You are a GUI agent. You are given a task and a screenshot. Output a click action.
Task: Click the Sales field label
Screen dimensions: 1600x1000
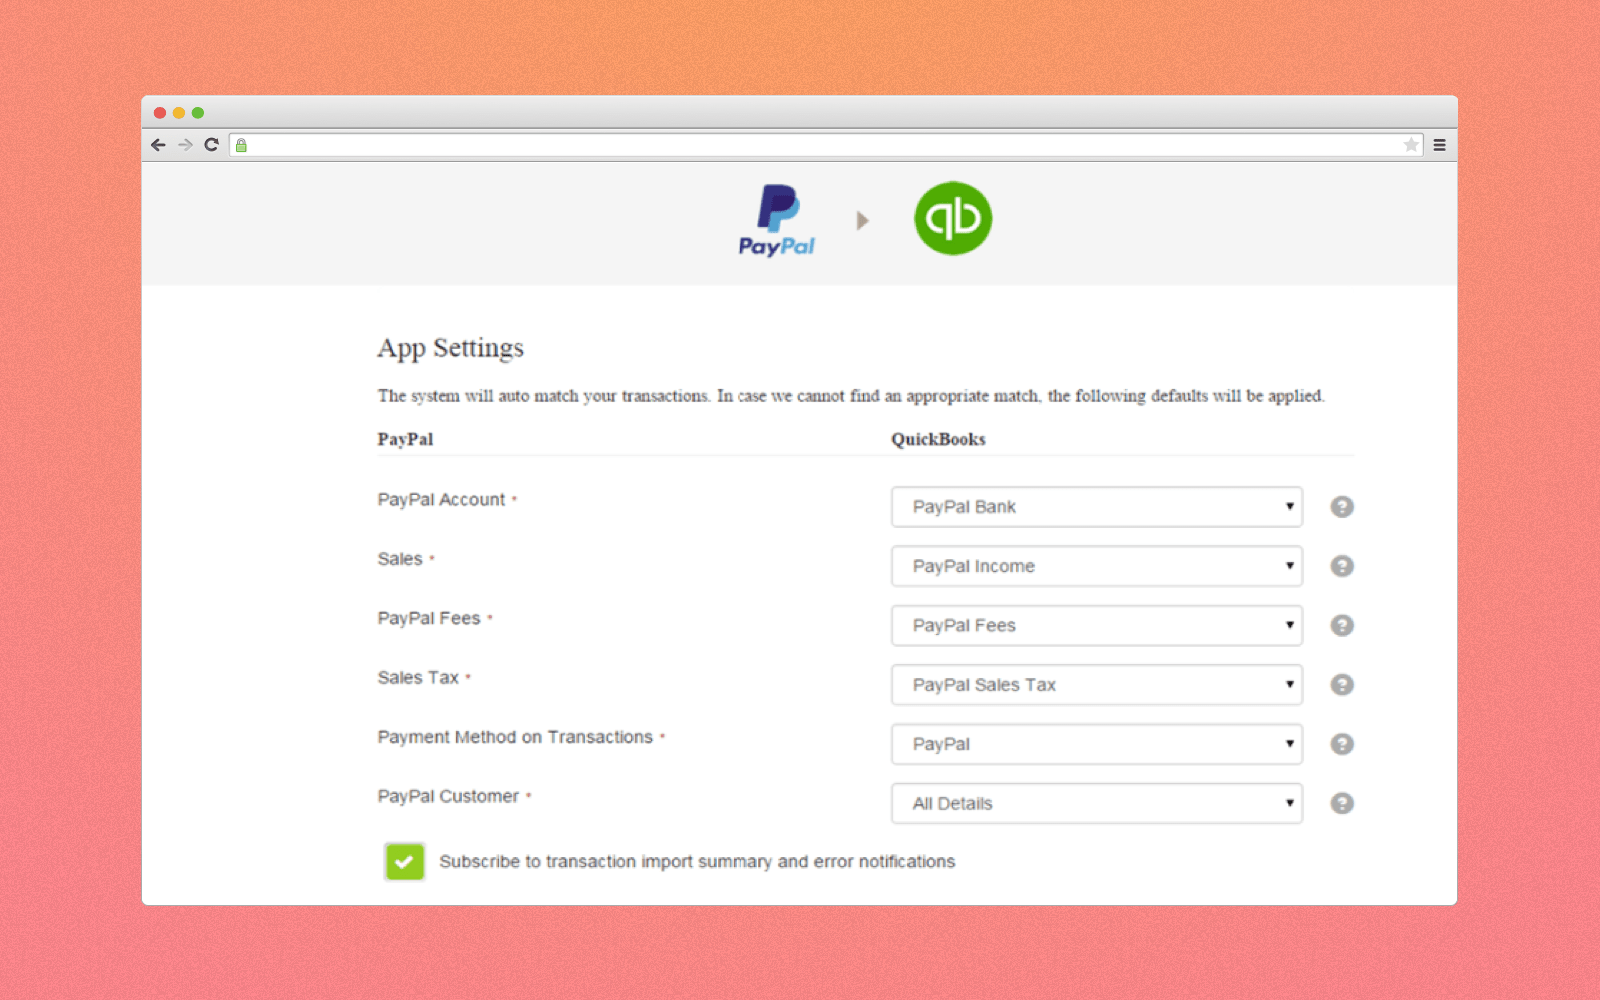click(x=400, y=559)
